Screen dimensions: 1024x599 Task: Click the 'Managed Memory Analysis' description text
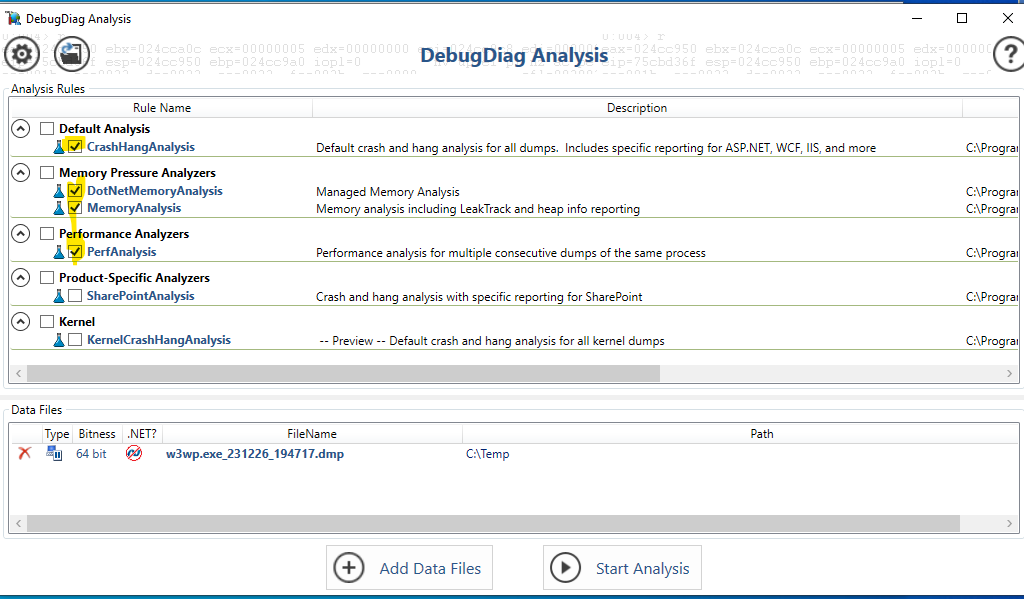coord(388,191)
